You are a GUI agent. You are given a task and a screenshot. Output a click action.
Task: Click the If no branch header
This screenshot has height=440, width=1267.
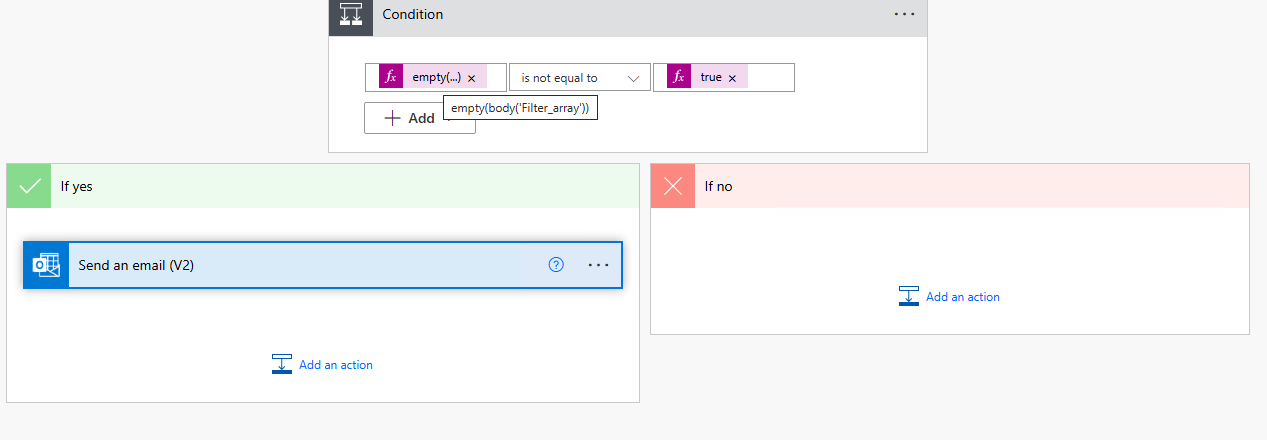(950, 186)
